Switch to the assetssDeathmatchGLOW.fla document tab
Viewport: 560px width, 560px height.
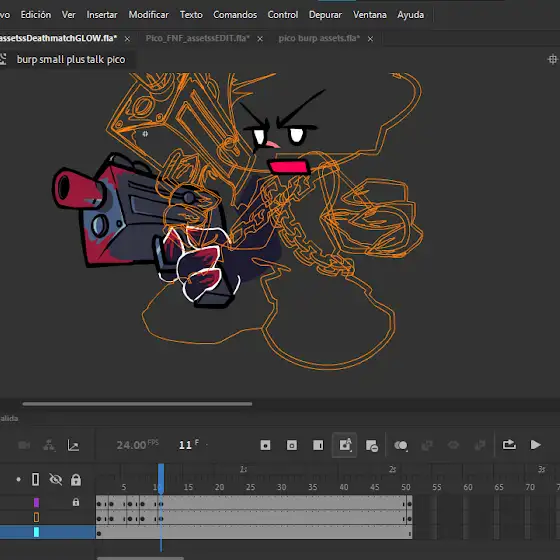(58, 38)
